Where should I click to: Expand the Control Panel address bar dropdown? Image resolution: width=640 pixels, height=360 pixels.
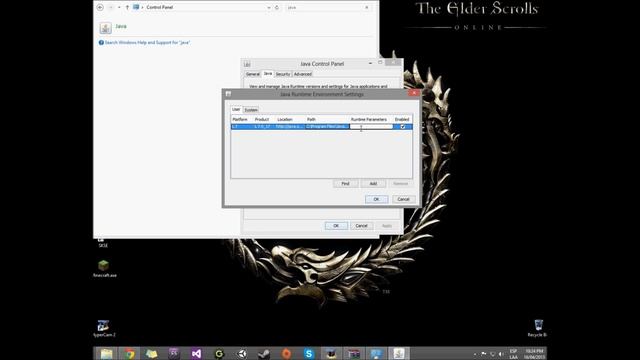point(269,7)
